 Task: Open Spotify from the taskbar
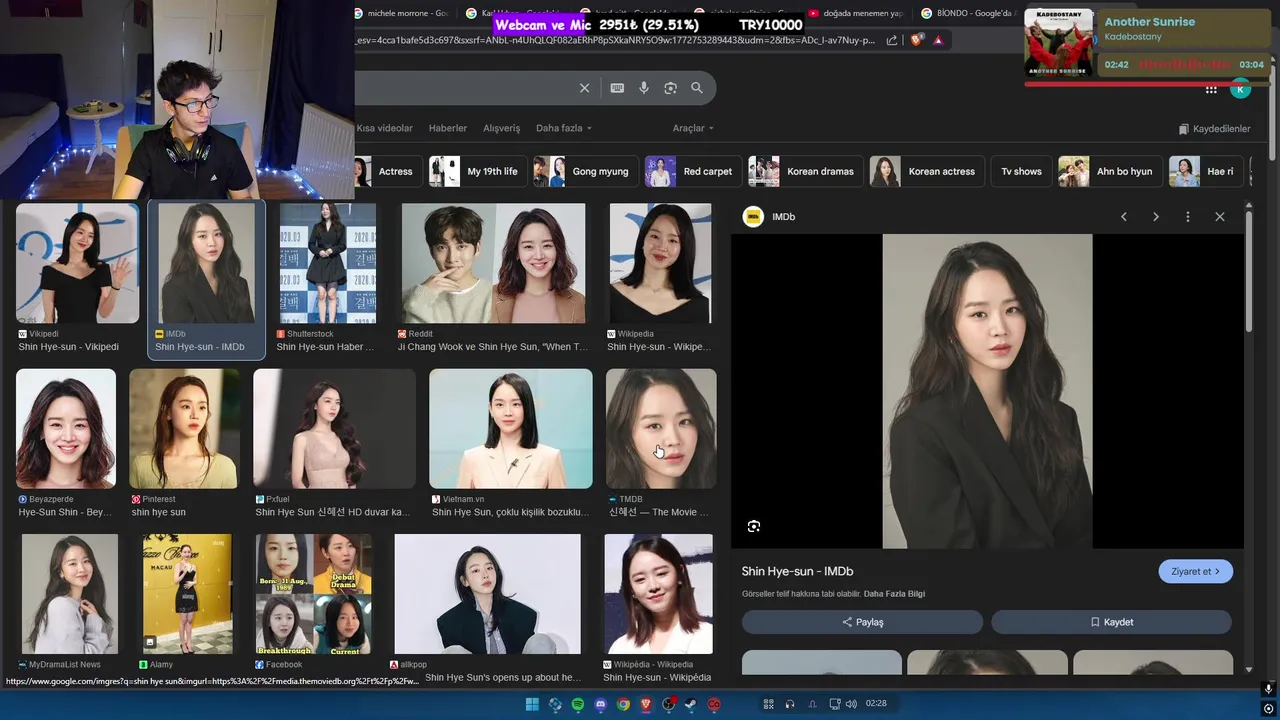[578, 704]
